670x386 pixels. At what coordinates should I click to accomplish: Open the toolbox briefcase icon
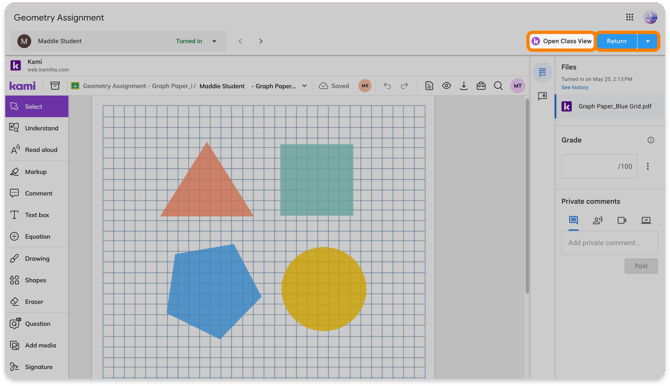(x=481, y=86)
